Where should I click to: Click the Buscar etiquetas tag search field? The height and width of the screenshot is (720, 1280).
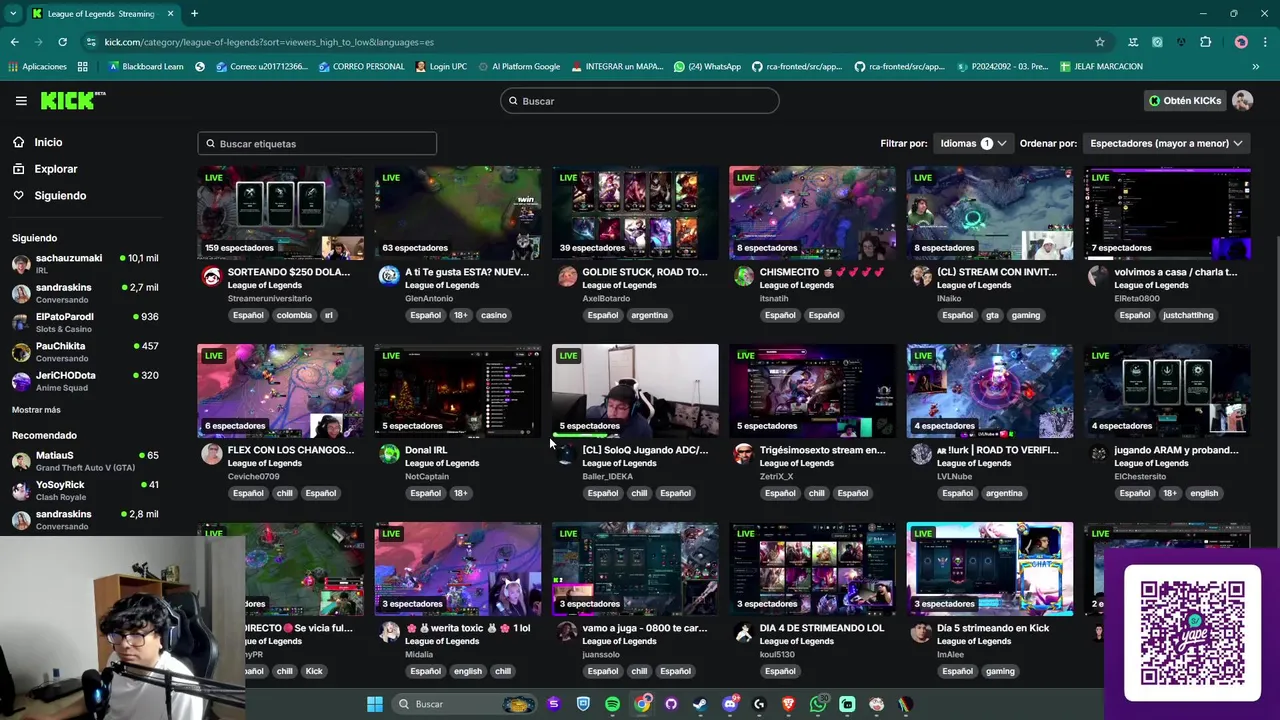tap(317, 144)
